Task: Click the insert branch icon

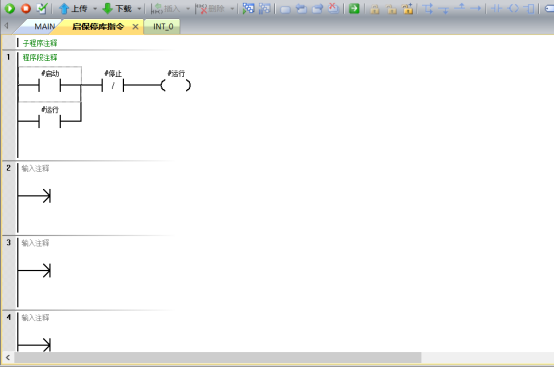Action: click(x=428, y=8)
